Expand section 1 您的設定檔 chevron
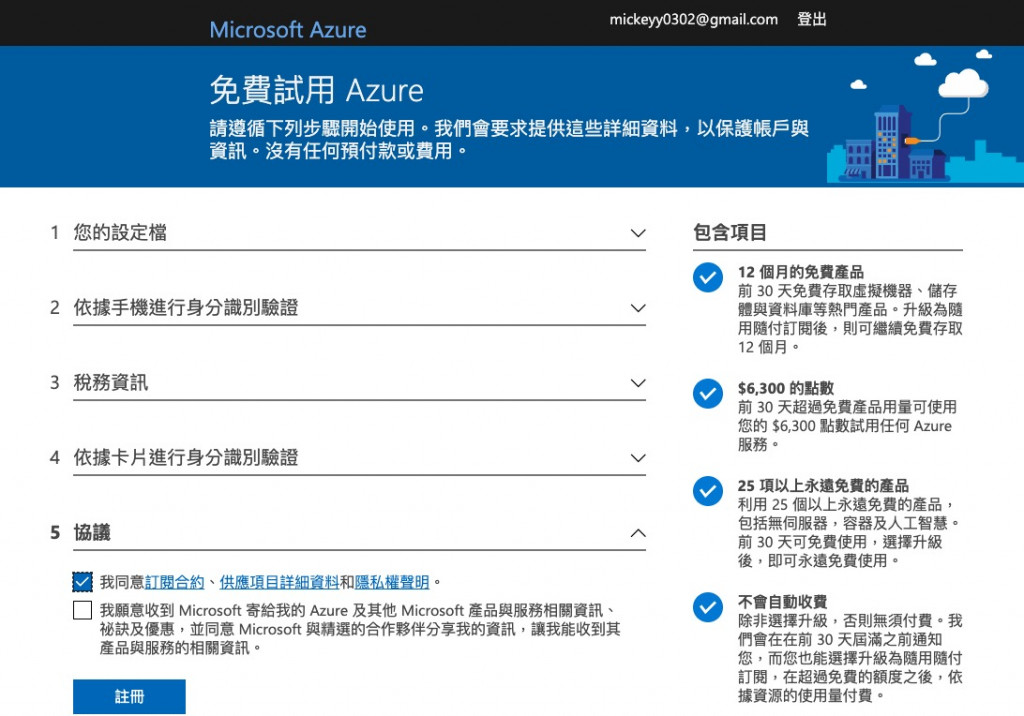1024x716 pixels. 638,233
